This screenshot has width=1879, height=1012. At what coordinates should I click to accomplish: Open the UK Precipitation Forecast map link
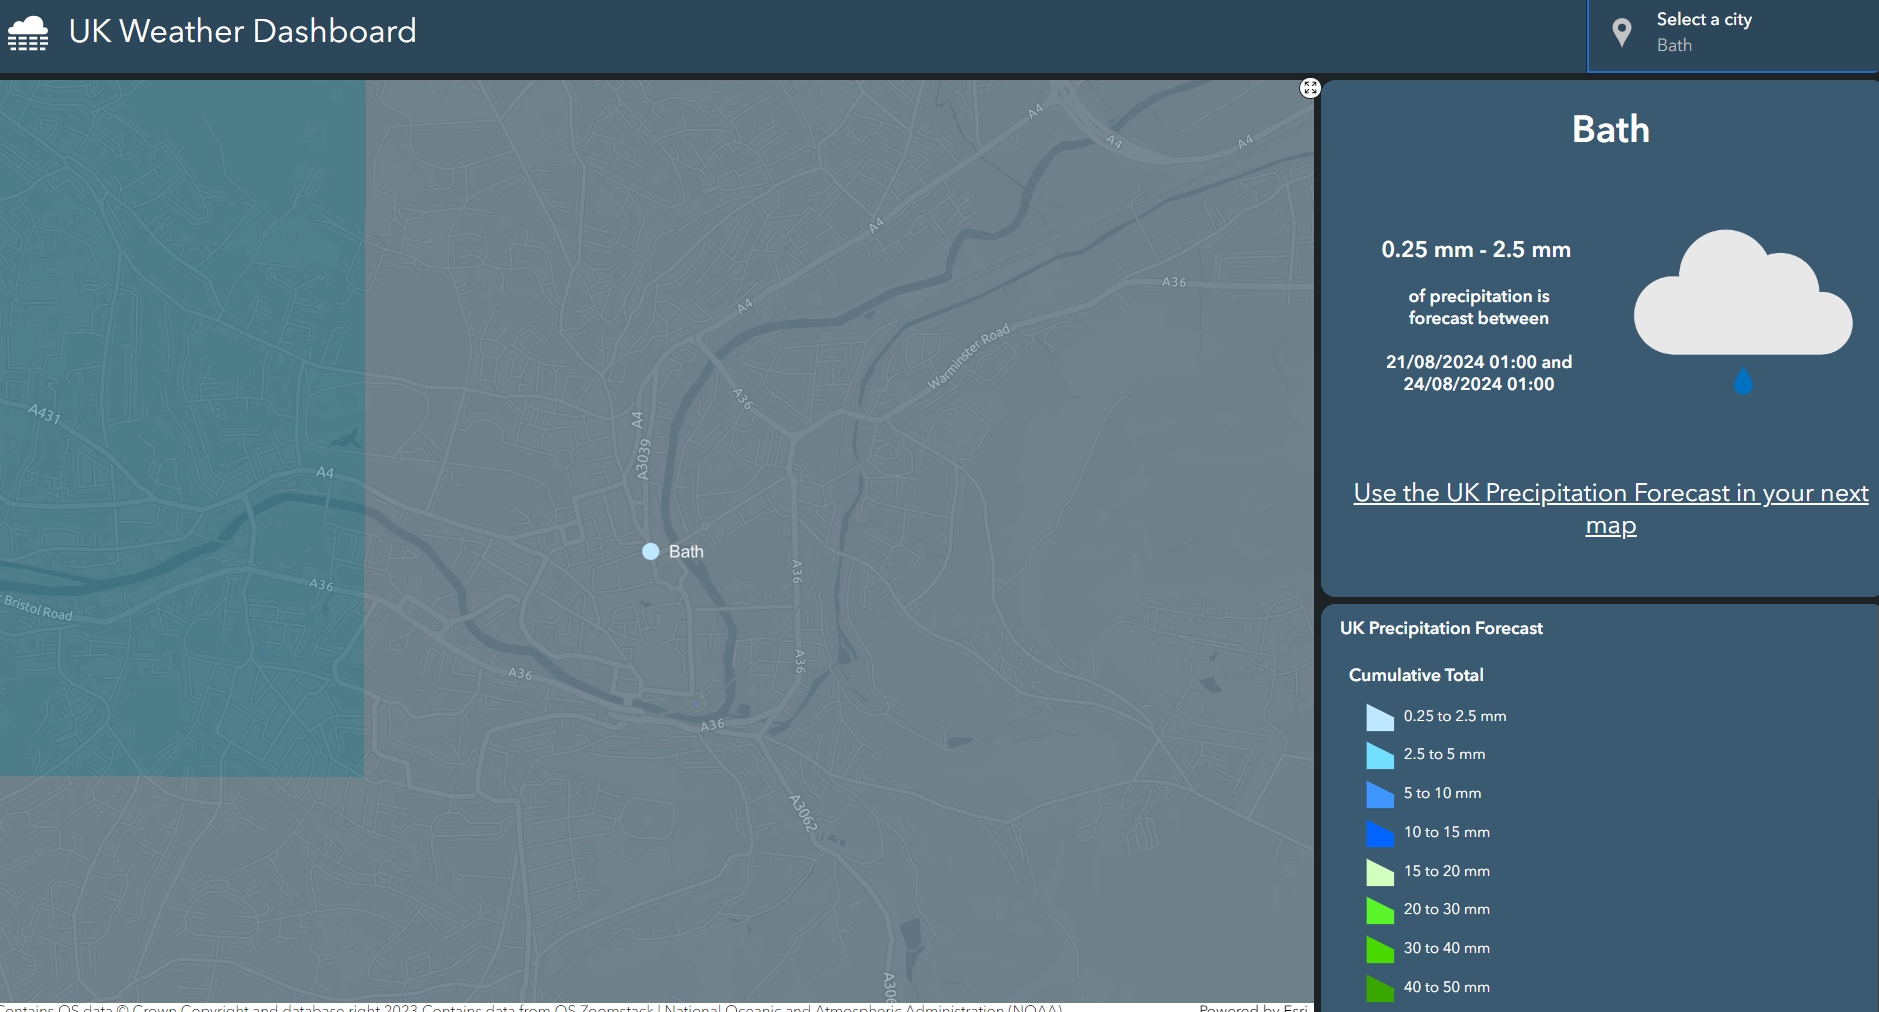pos(1611,509)
